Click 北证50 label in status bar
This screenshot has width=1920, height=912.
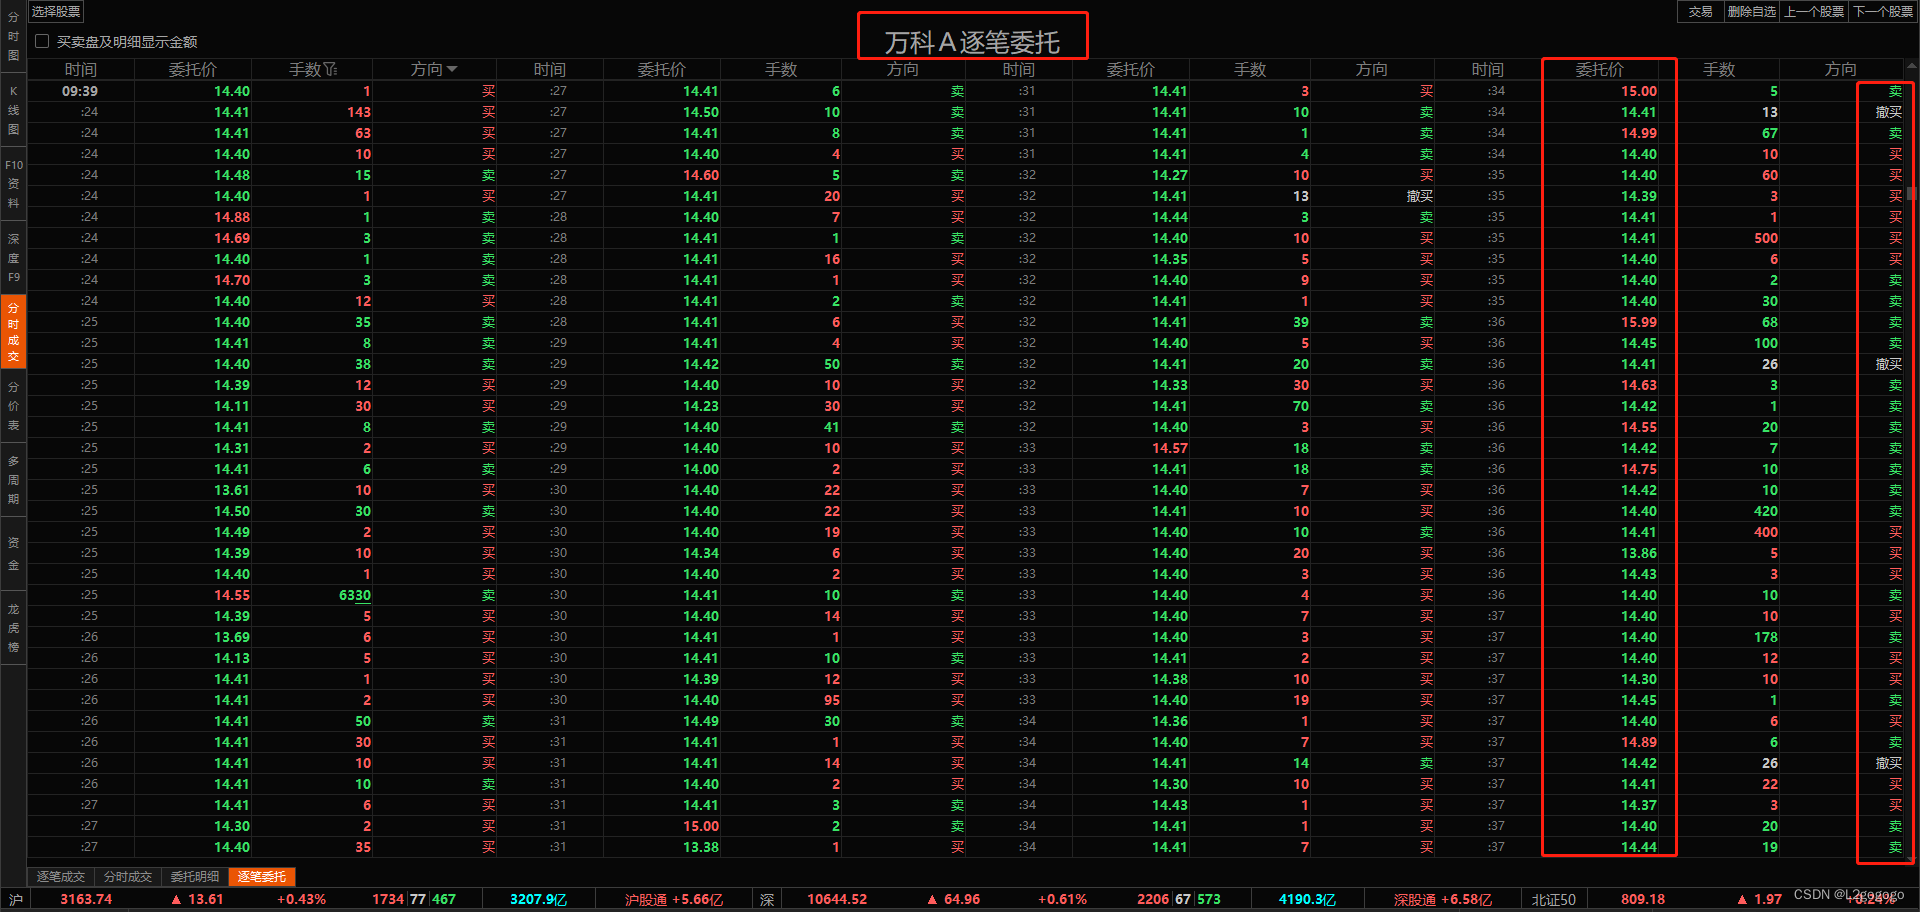click(1554, 899)
